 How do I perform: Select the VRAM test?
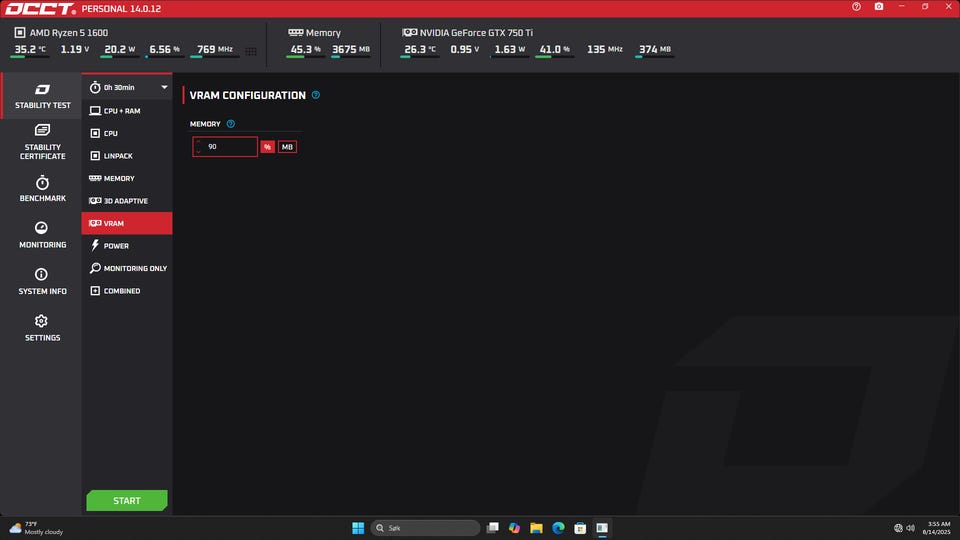(127, 223)
